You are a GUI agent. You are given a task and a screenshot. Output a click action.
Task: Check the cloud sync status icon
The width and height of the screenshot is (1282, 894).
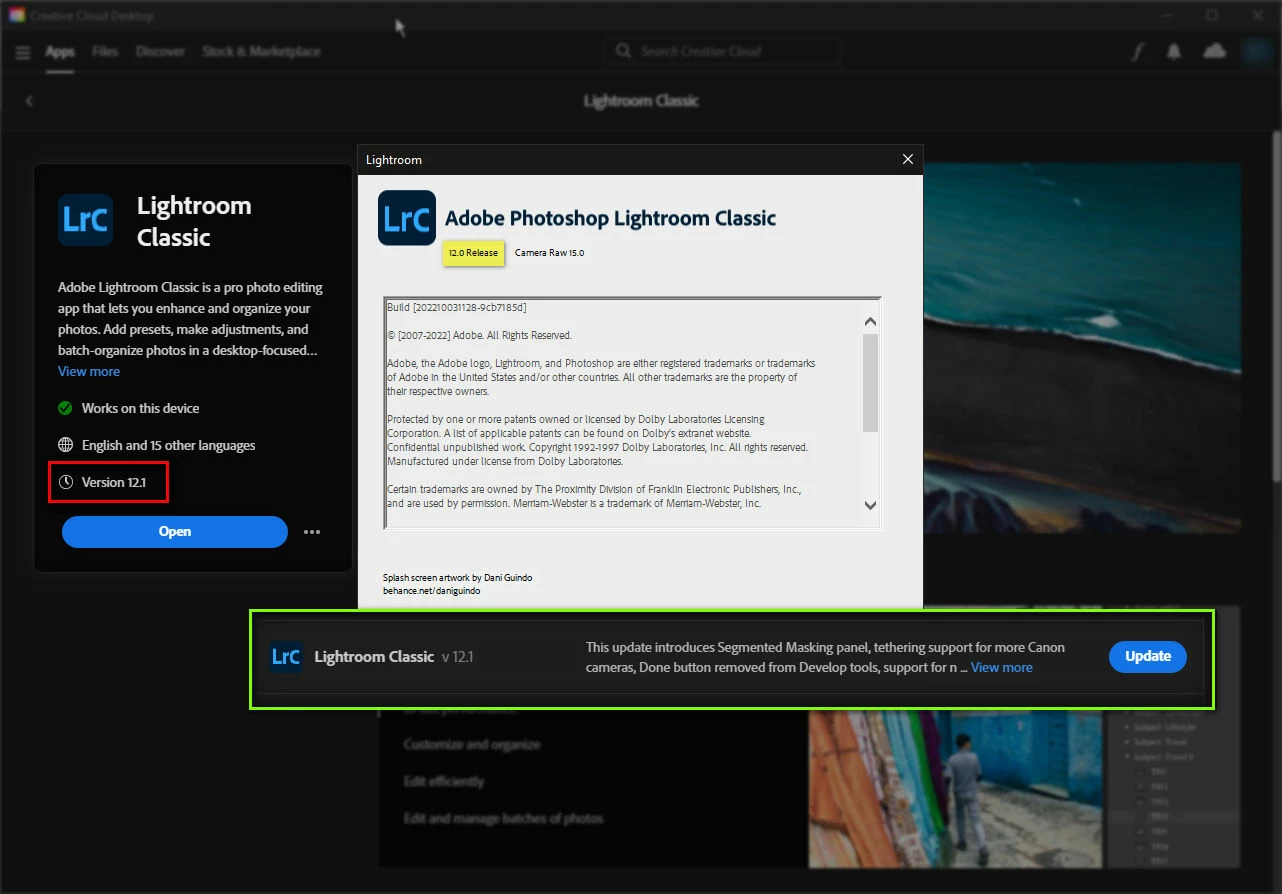click(x=1214, y=52)
